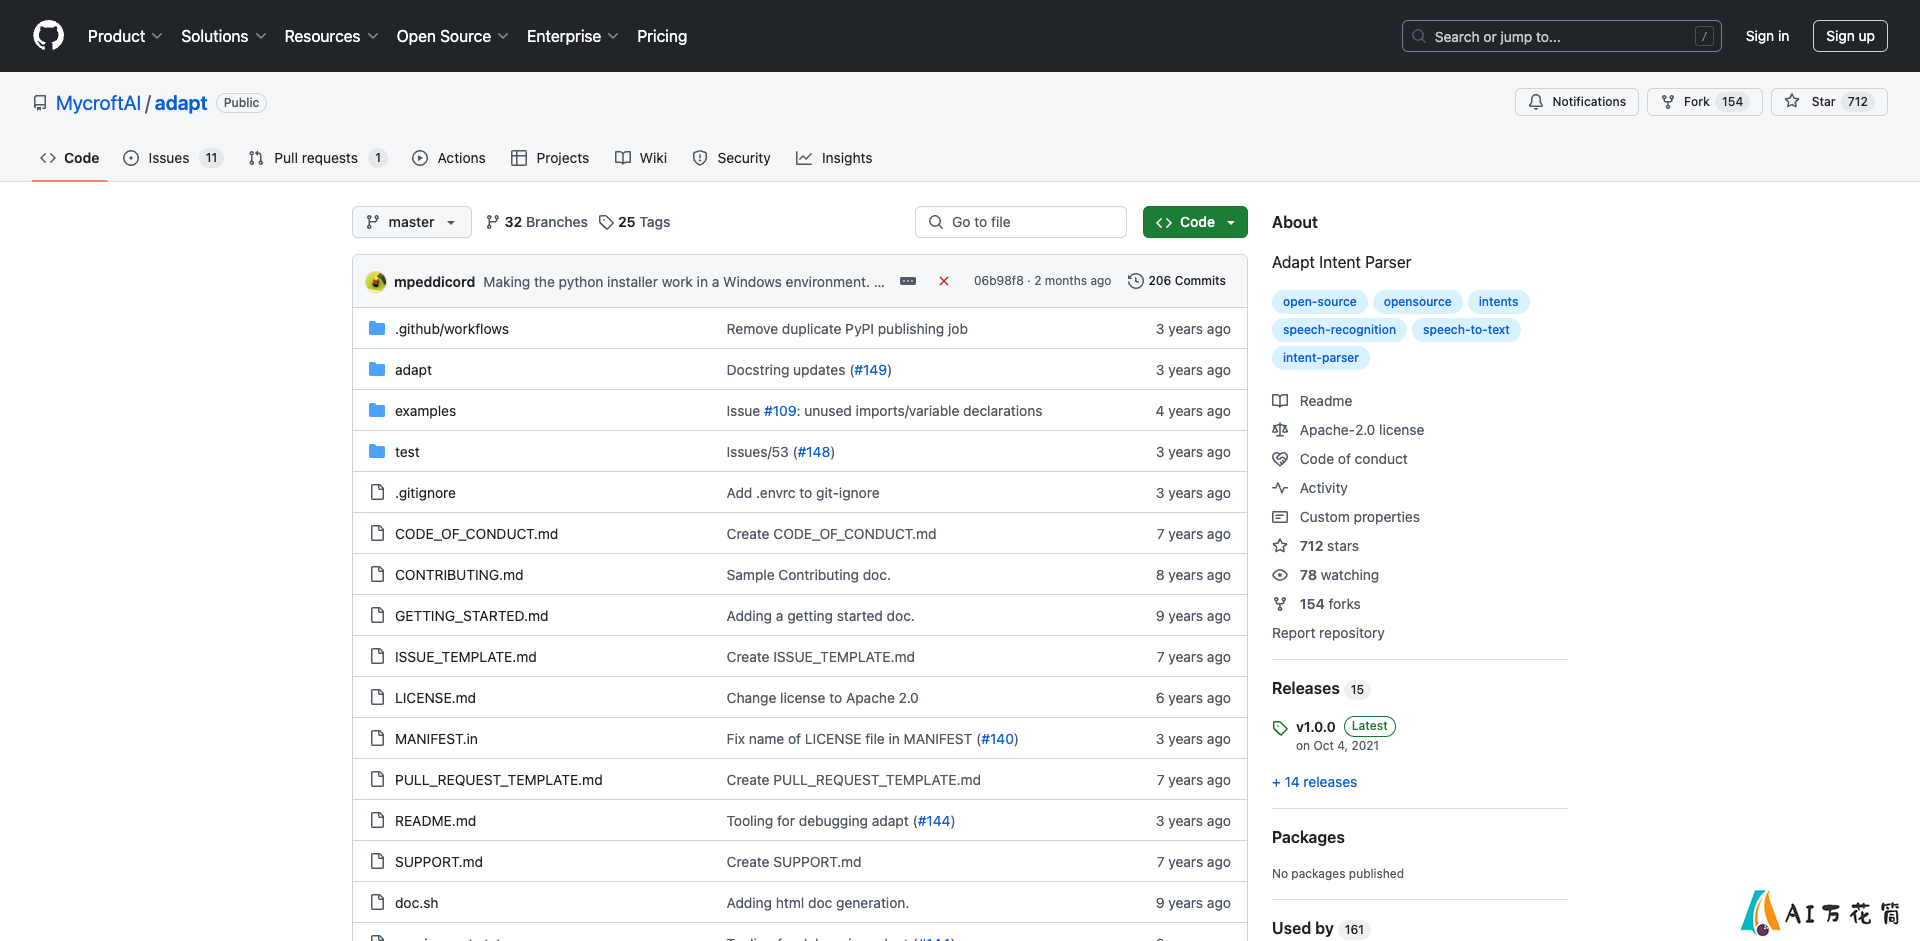View the Activity pulse icon link
Image resolution: width=1920 pixels, height=941 pixels.
tap(1280, 488)
